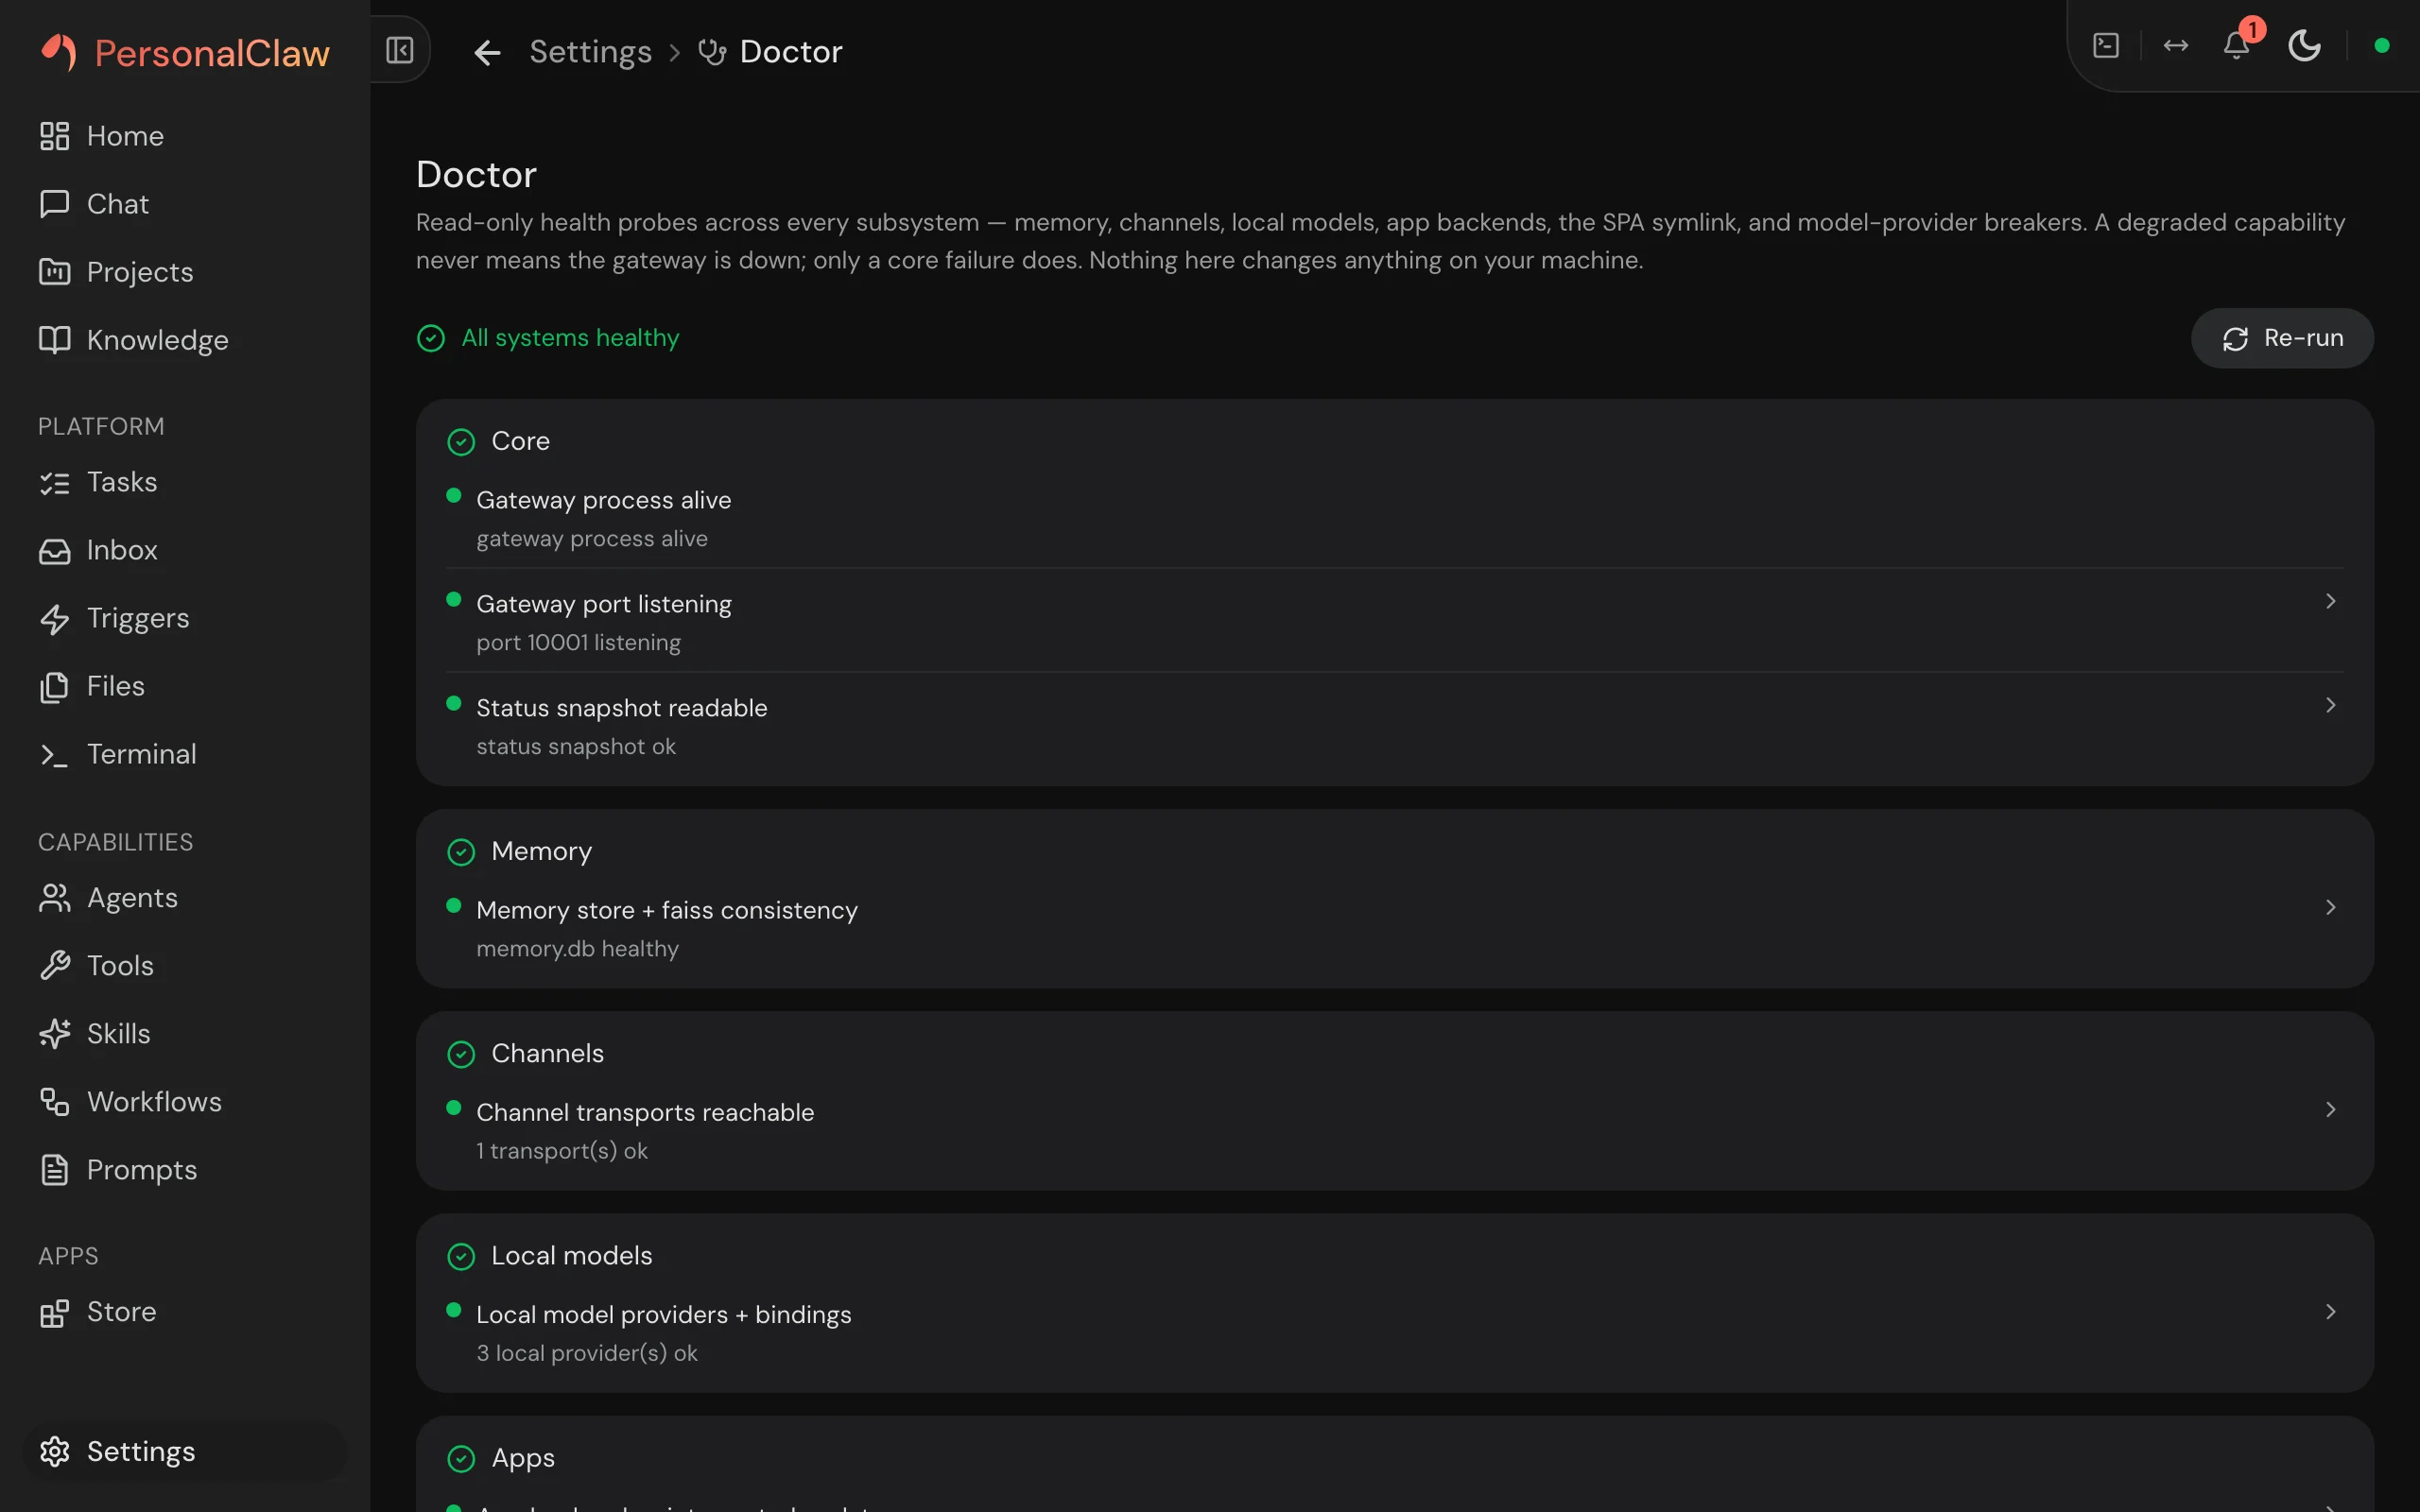Click the "memory.db healthy" text
The height and width of the screenshot is (1512, 2420).
tap(577, 949)
